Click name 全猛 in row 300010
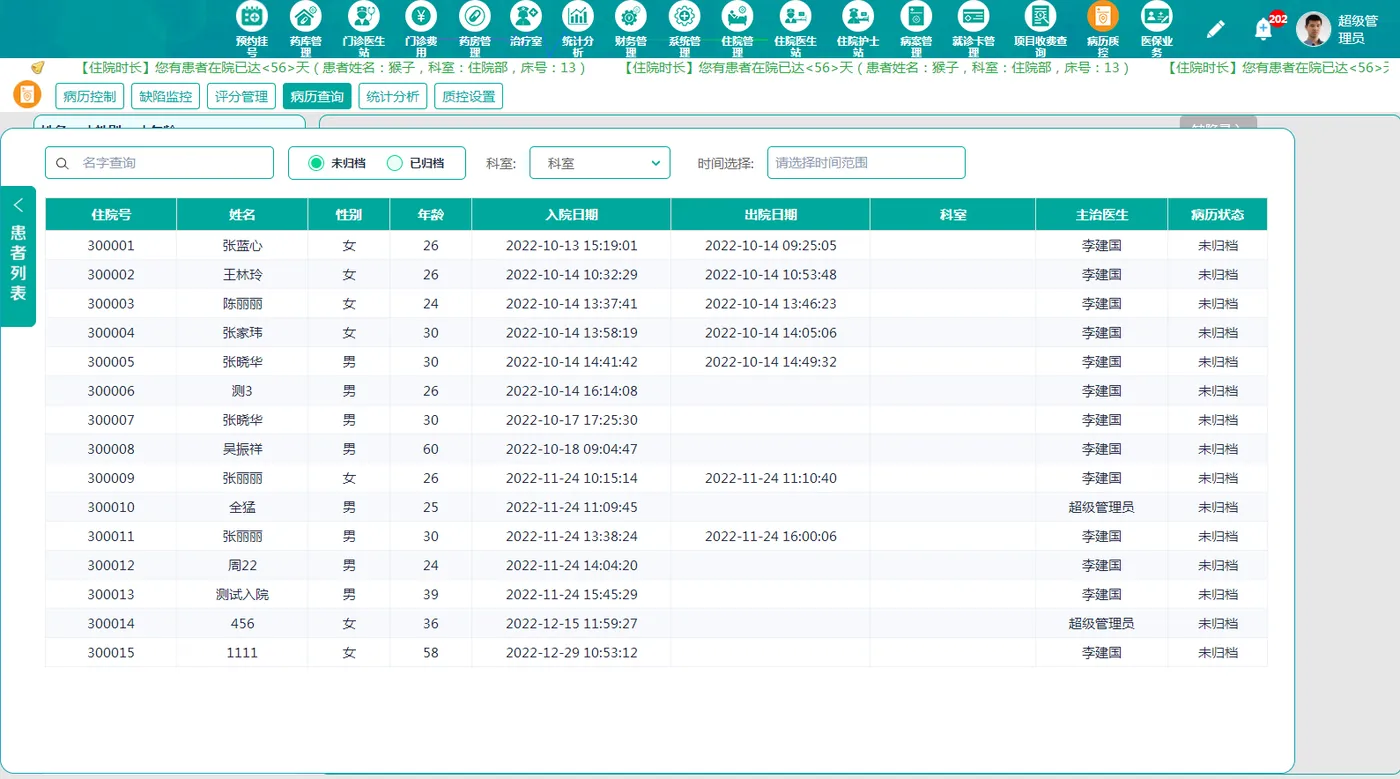 pos(242,507)
